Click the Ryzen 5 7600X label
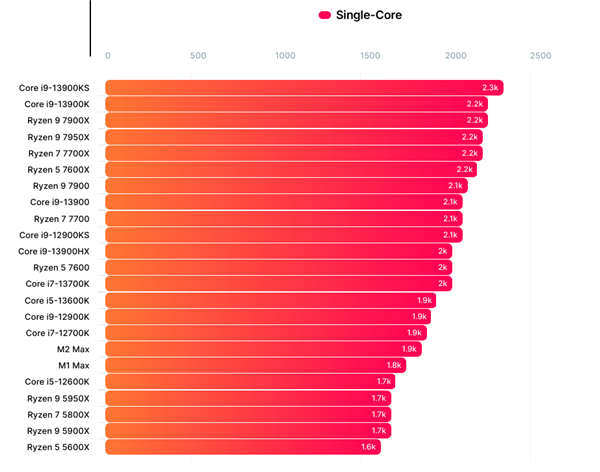Viewport: 600px width, 472px height. (x=58, y=170)
